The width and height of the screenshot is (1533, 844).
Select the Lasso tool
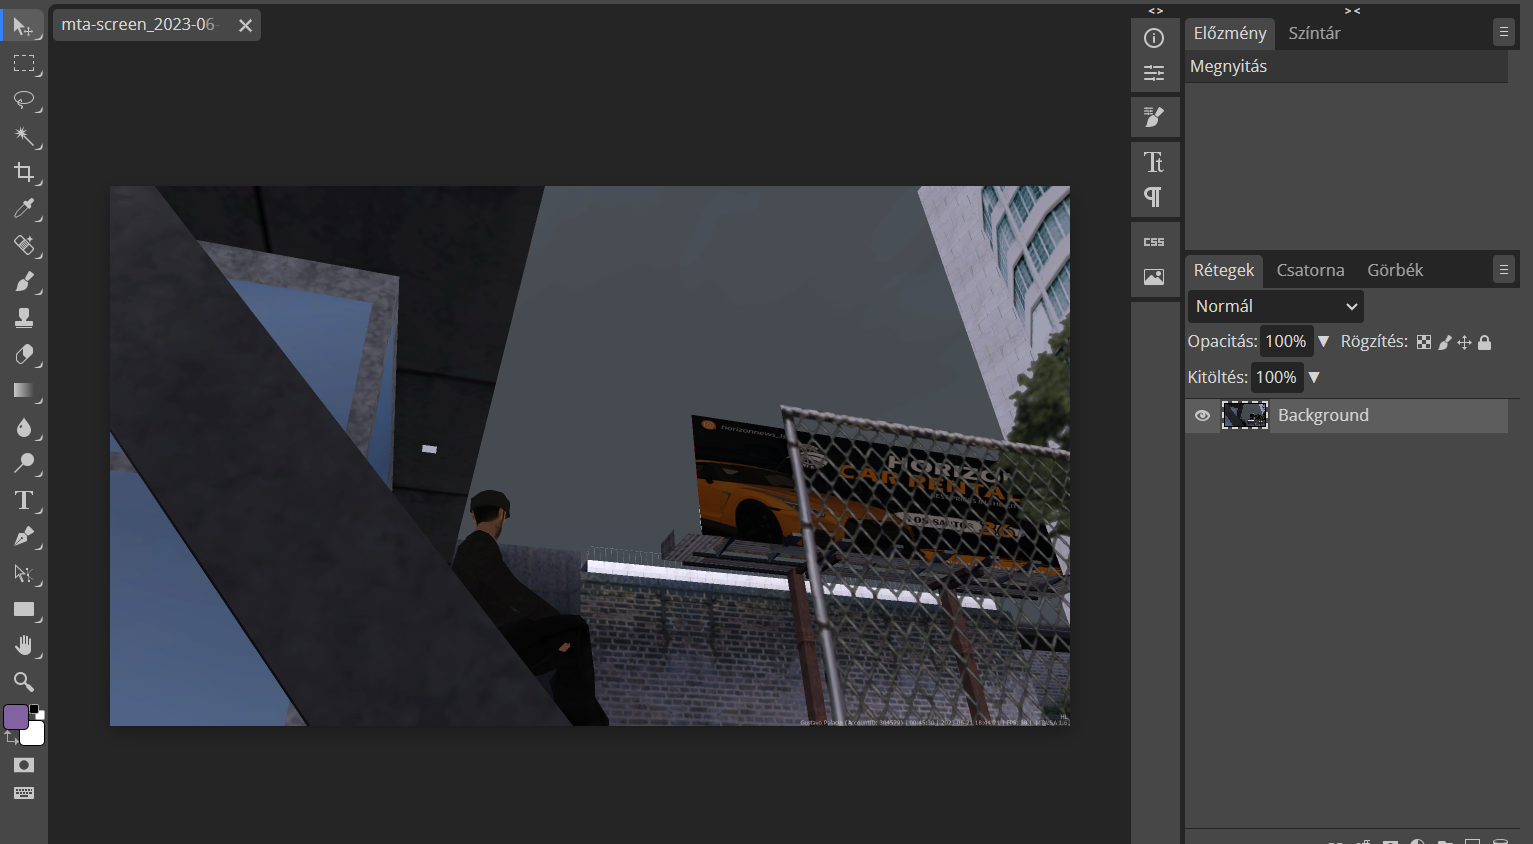click(24, 100)
